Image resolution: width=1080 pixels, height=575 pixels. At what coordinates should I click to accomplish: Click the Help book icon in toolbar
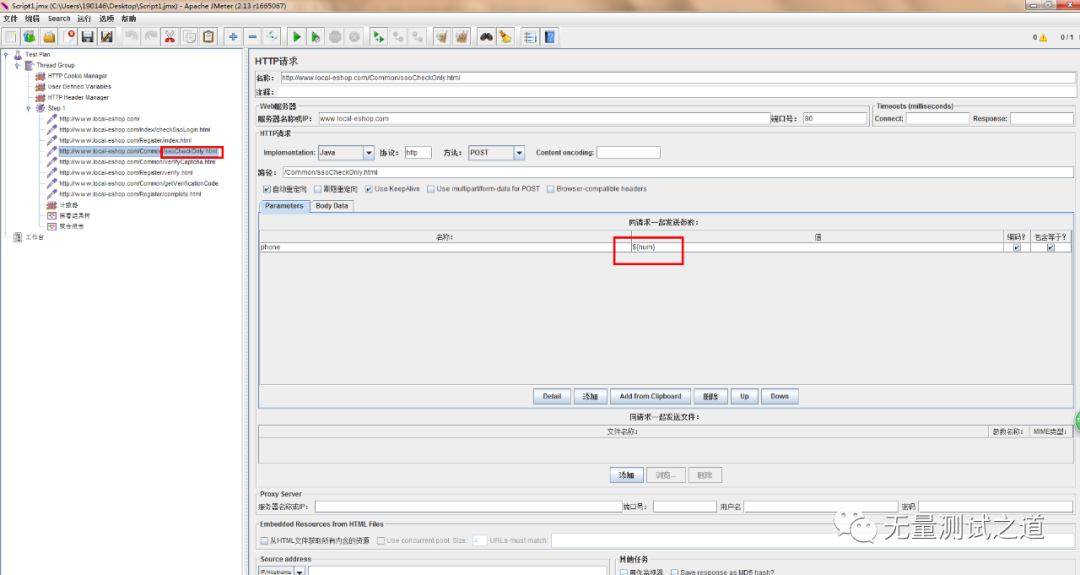550,37
